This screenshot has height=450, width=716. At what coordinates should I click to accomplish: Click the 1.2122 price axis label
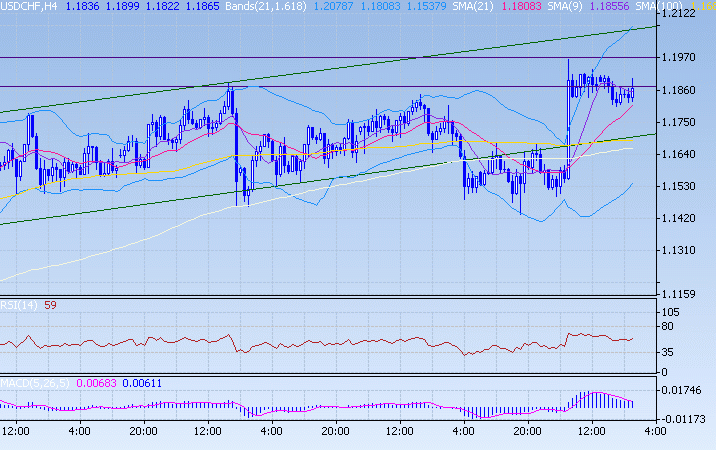[x=687, y=16]
